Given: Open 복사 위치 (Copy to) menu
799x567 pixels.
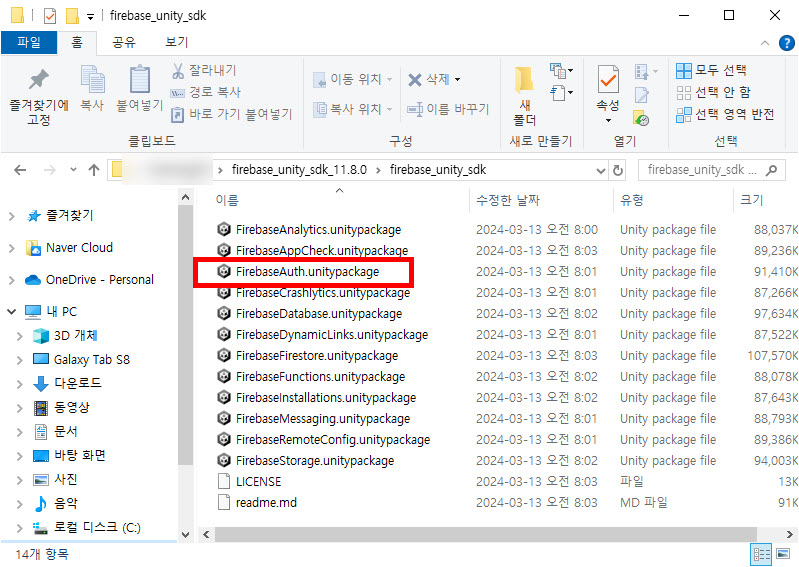Looking at the screenshot, I should click(x=353, y=109).
